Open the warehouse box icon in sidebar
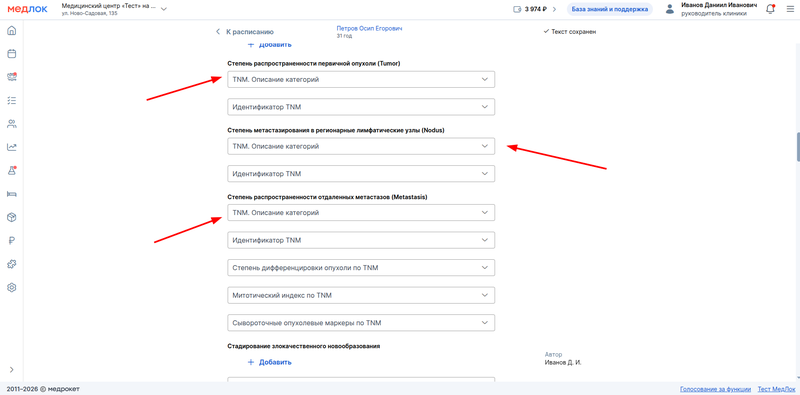Viewport: 800px width, 395px height. pos(12,217)
